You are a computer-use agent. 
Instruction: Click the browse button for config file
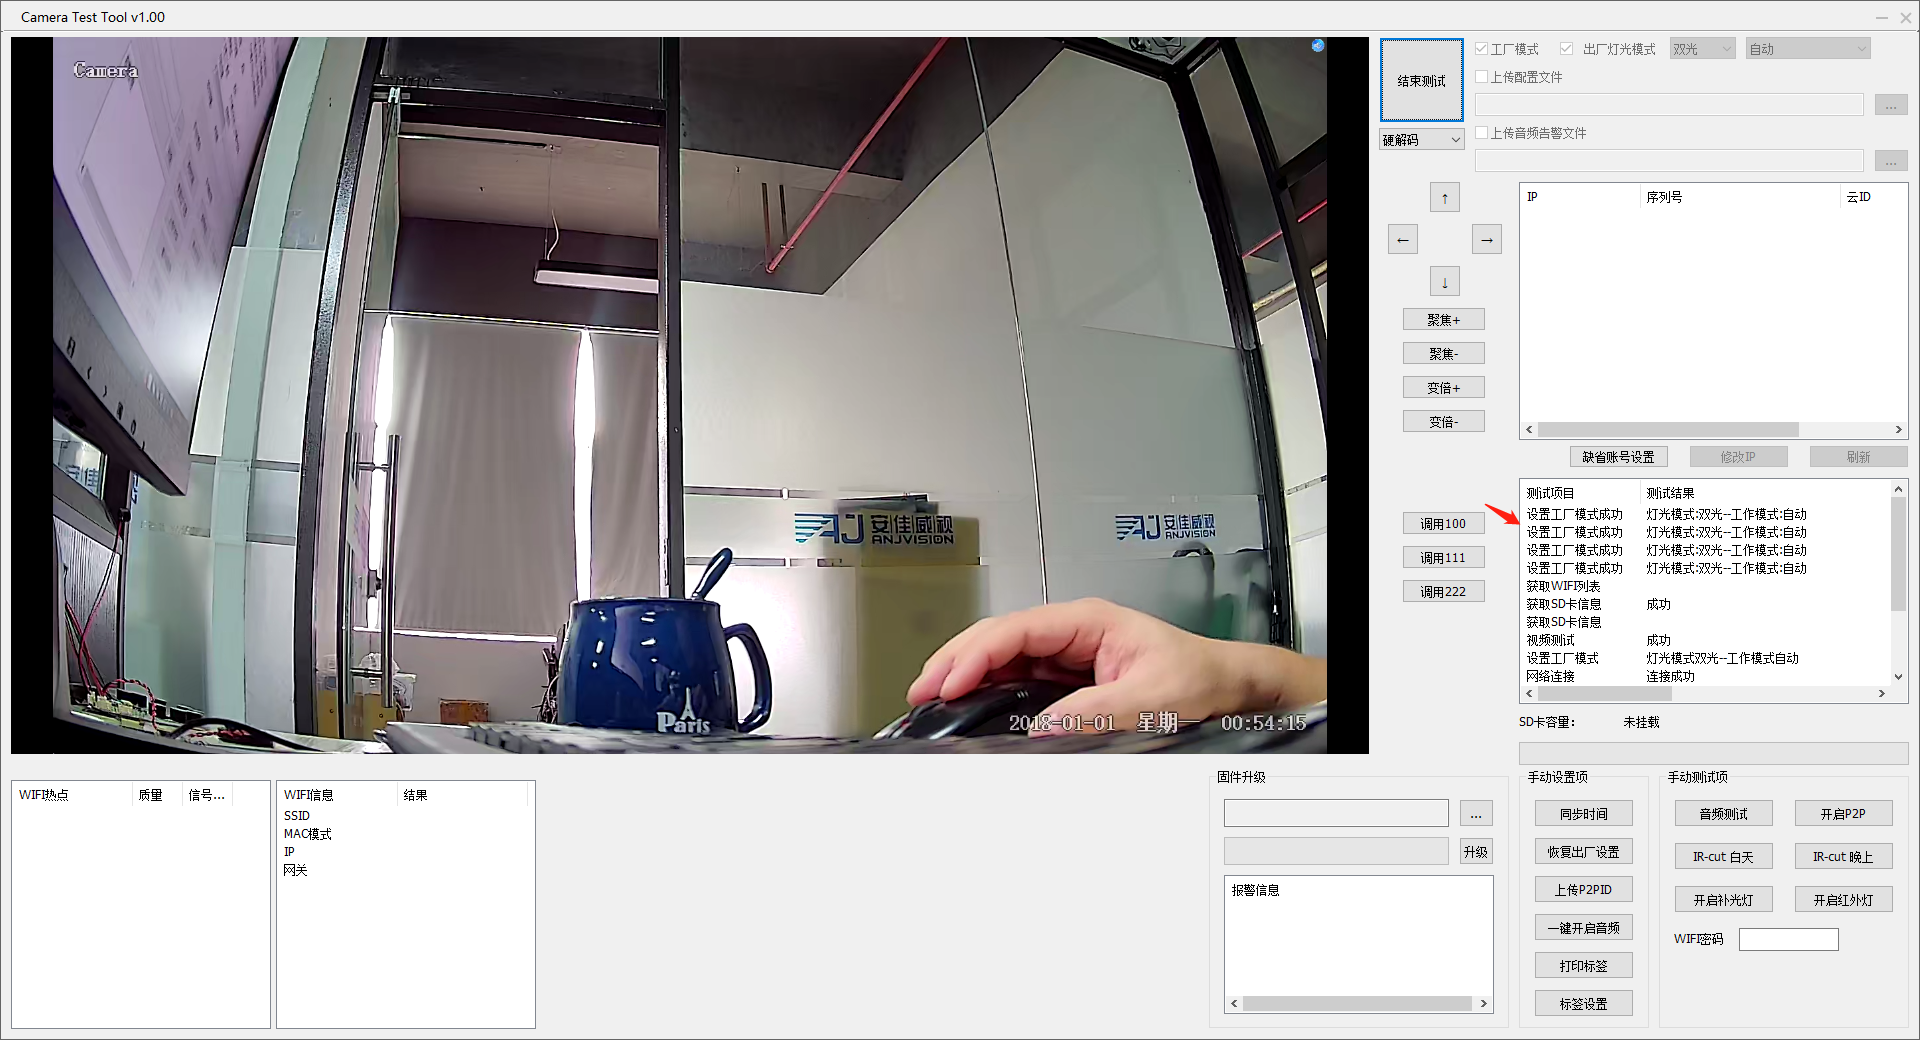[x=1890, y=105]
